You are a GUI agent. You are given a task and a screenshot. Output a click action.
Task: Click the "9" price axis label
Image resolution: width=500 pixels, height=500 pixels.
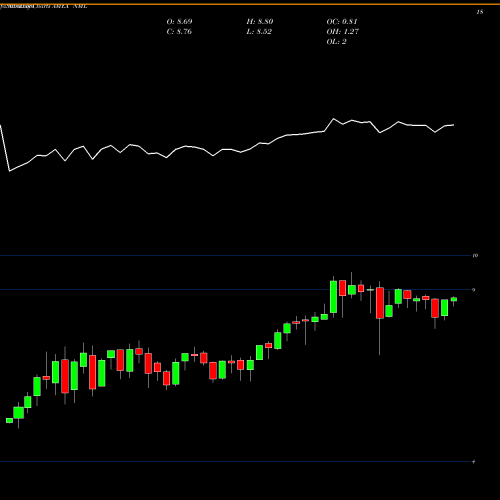[474, 290]
